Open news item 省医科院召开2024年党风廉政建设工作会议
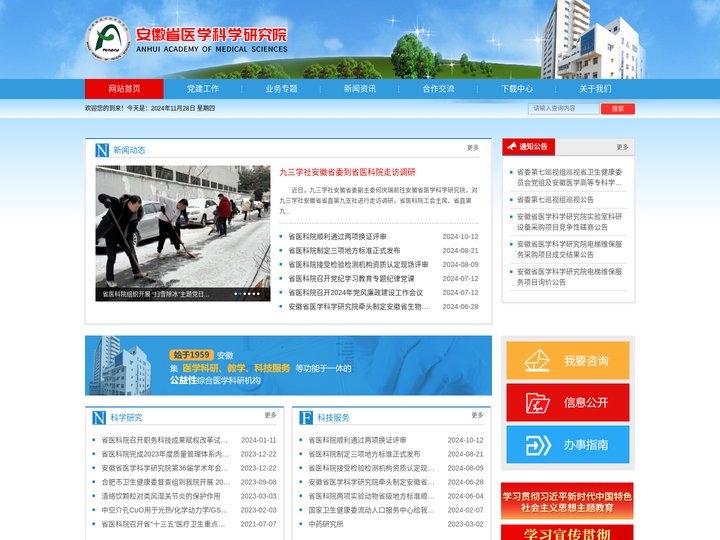Screen dimensions: 720x540 [x=356, y=292]
